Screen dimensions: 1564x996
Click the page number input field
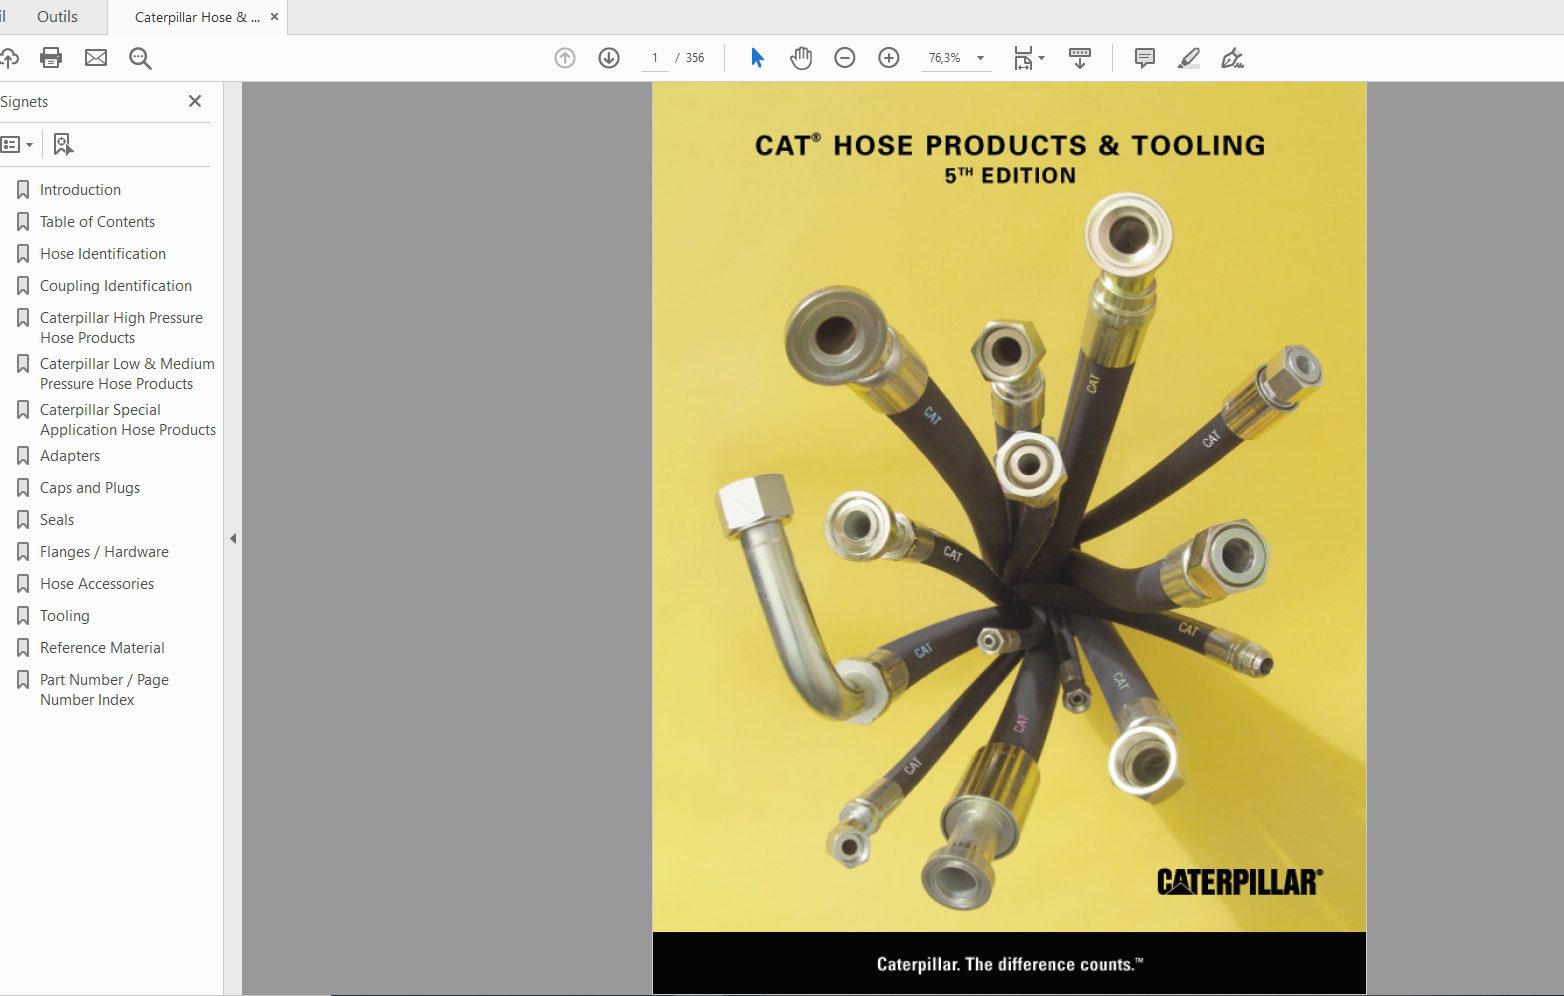pyautogui.click(x=655, y=58)
